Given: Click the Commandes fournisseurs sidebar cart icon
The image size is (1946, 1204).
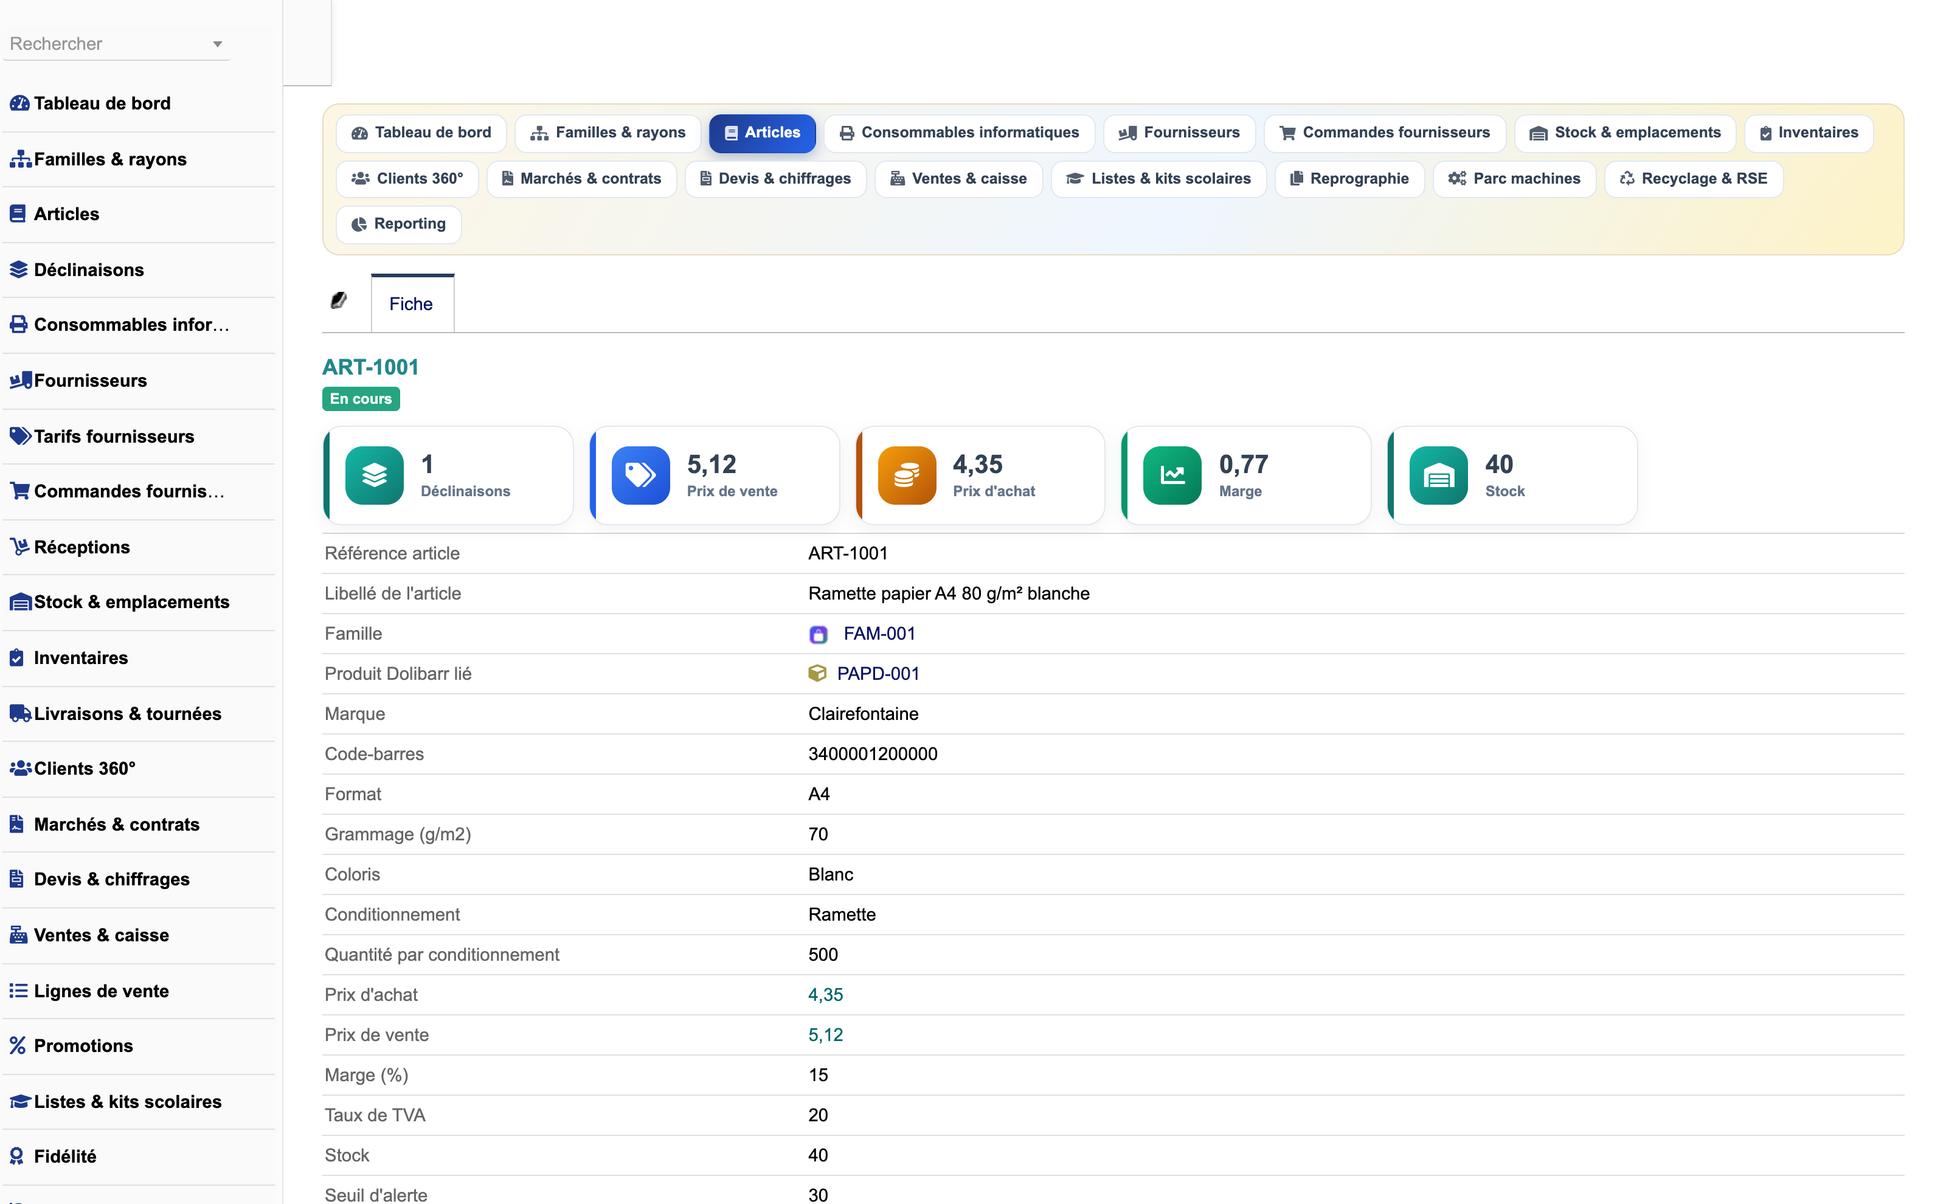Looking at the screenshot, I should coord(19,491).
